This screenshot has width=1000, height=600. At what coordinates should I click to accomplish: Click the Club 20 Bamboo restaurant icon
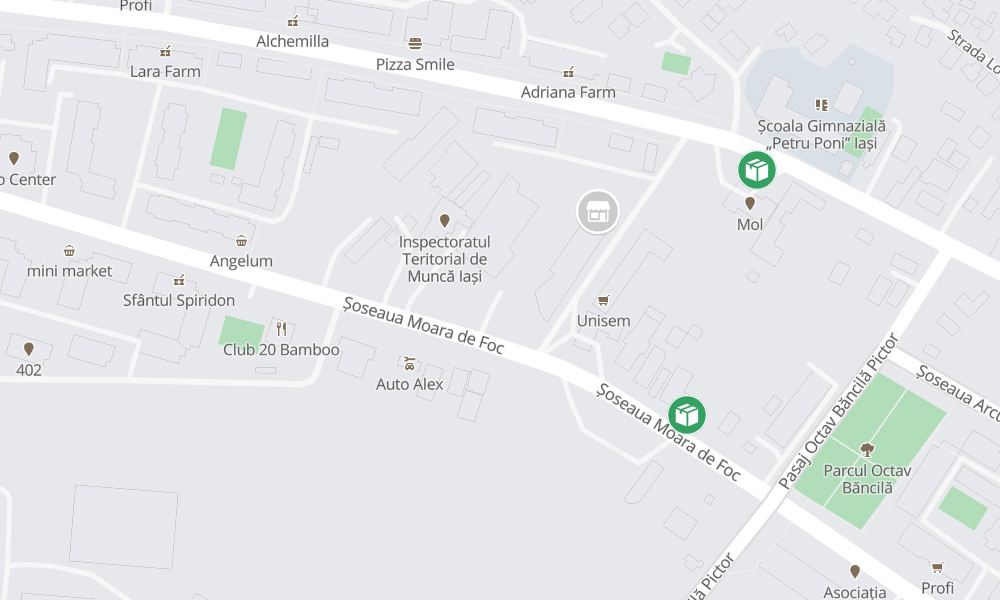[281, 328]
